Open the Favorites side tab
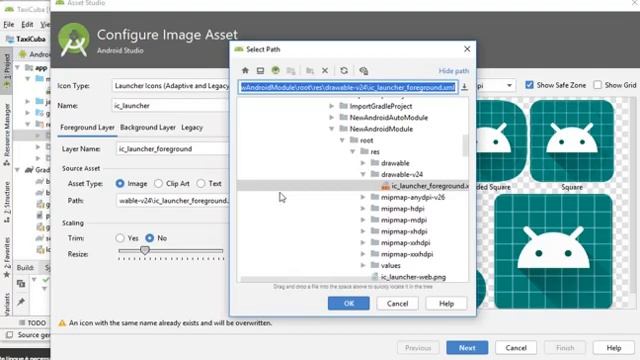Viewport: 640px width, 360px height. [x=7, y=257]
